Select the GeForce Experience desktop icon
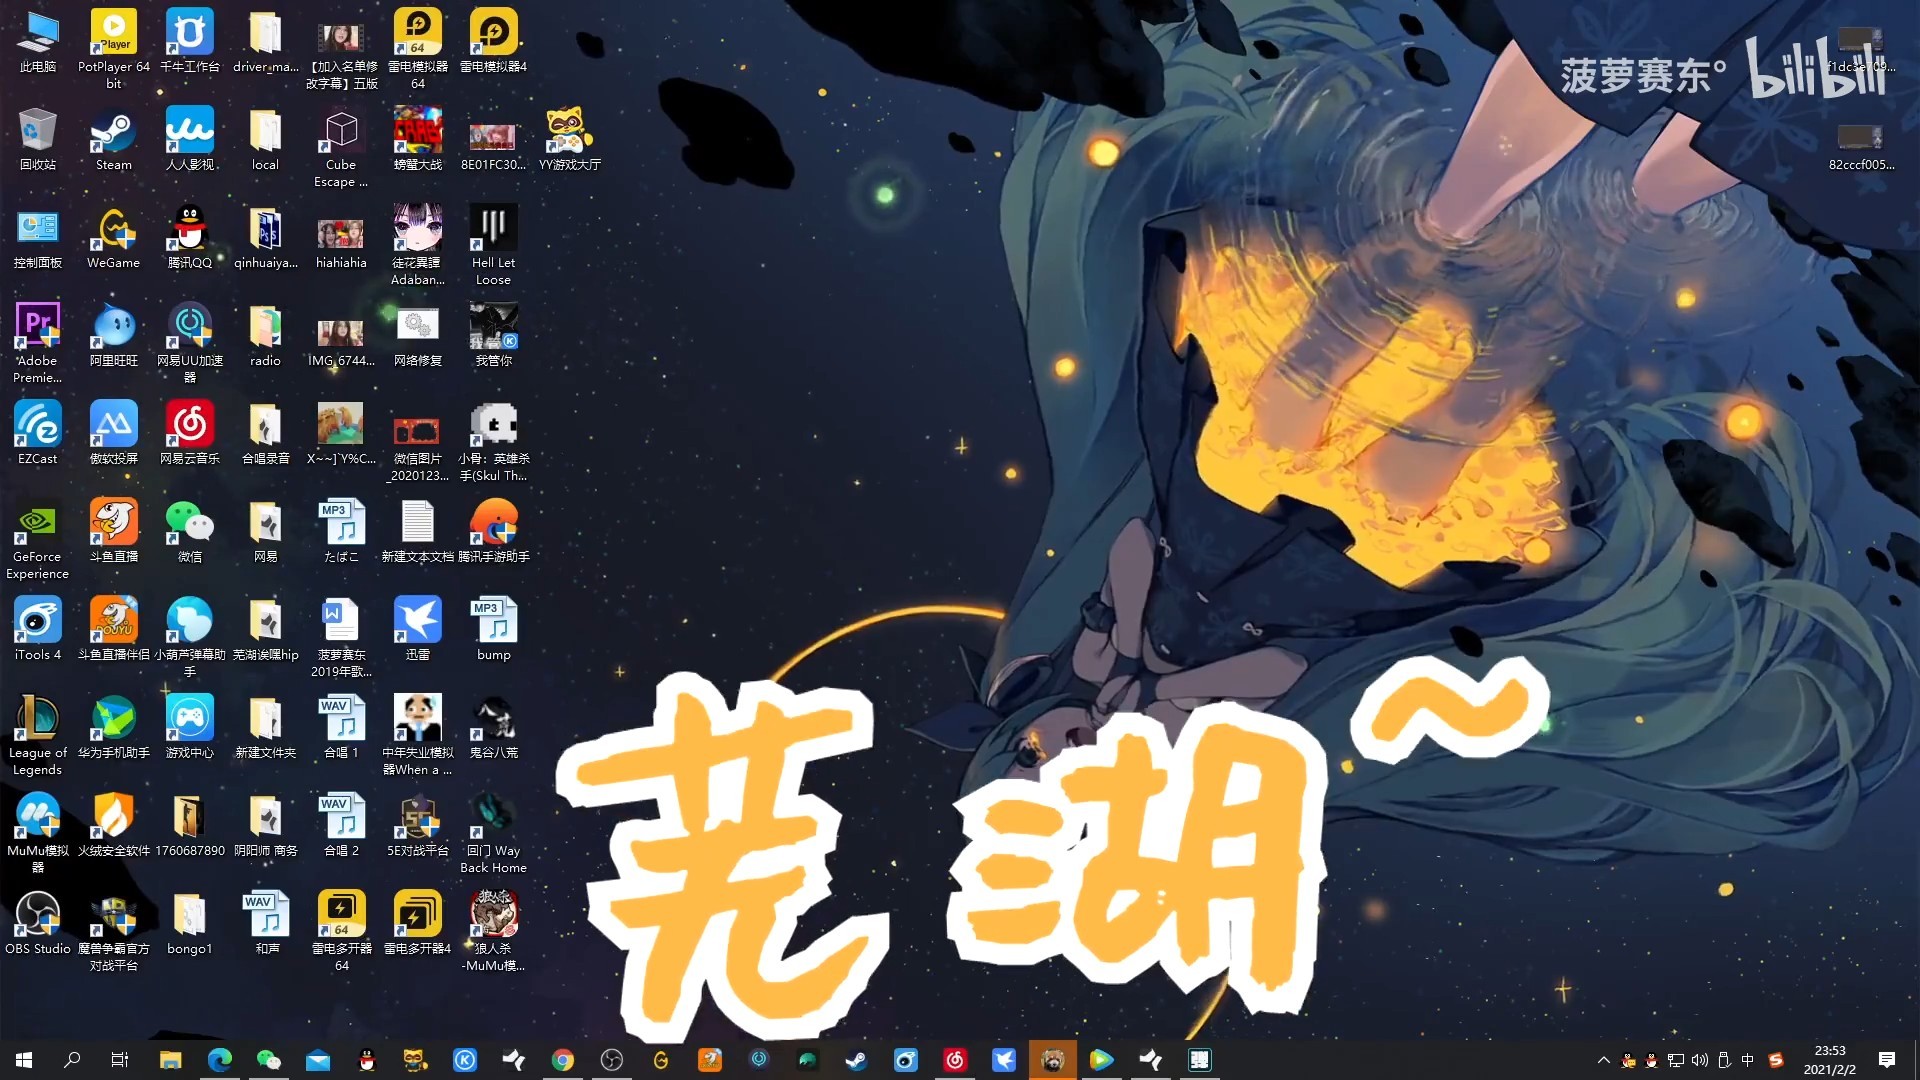Image resolution: width=1920 pixels, height=1080 pixels. point(38,538)
